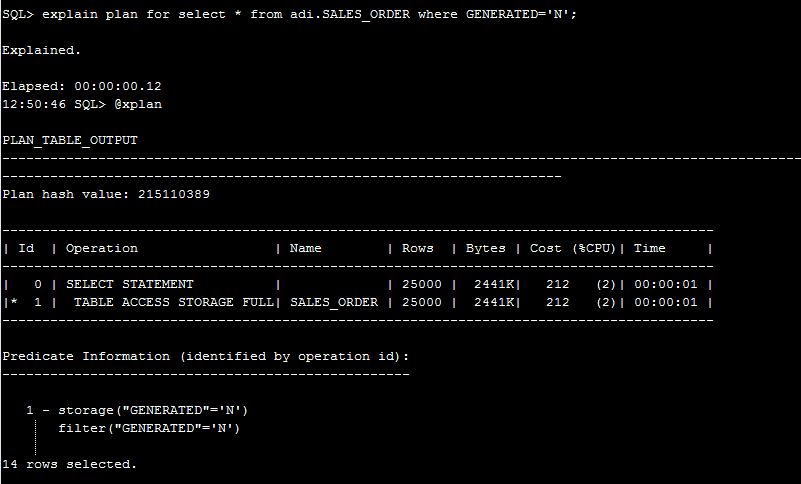Screen dimensions: 801x484
Task: Click the Name column header
Action: click(x=305, y=248)
